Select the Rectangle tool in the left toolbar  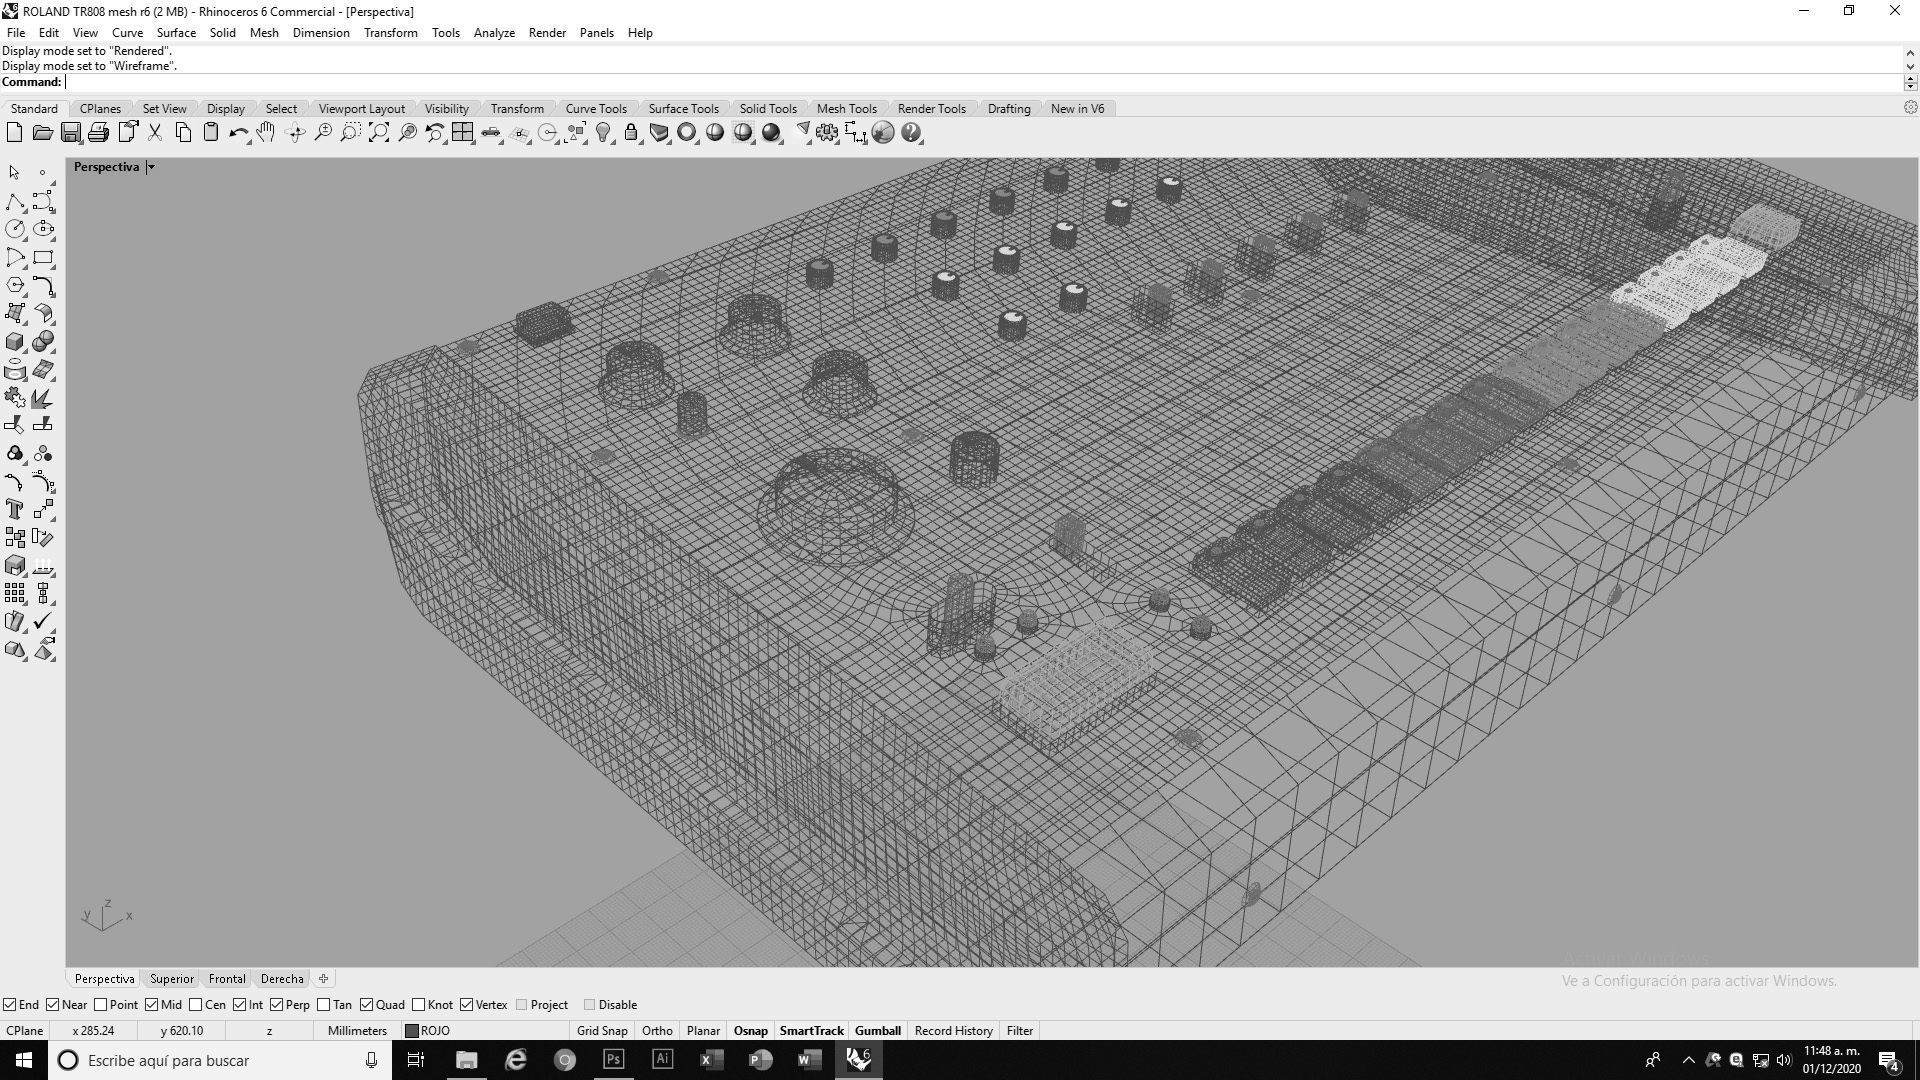coord(43,258)
